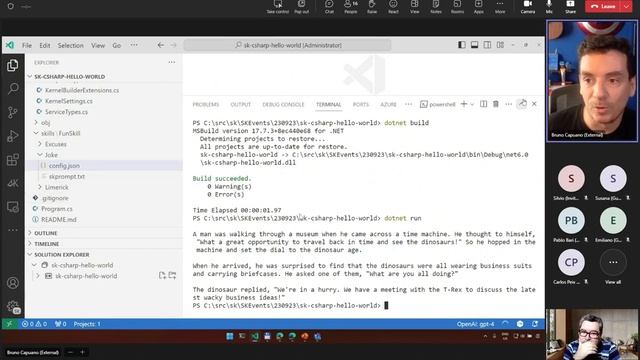640x360 pixels.
Task: Toggle Camera in Teams toolbar
Action: coord(528,7)
